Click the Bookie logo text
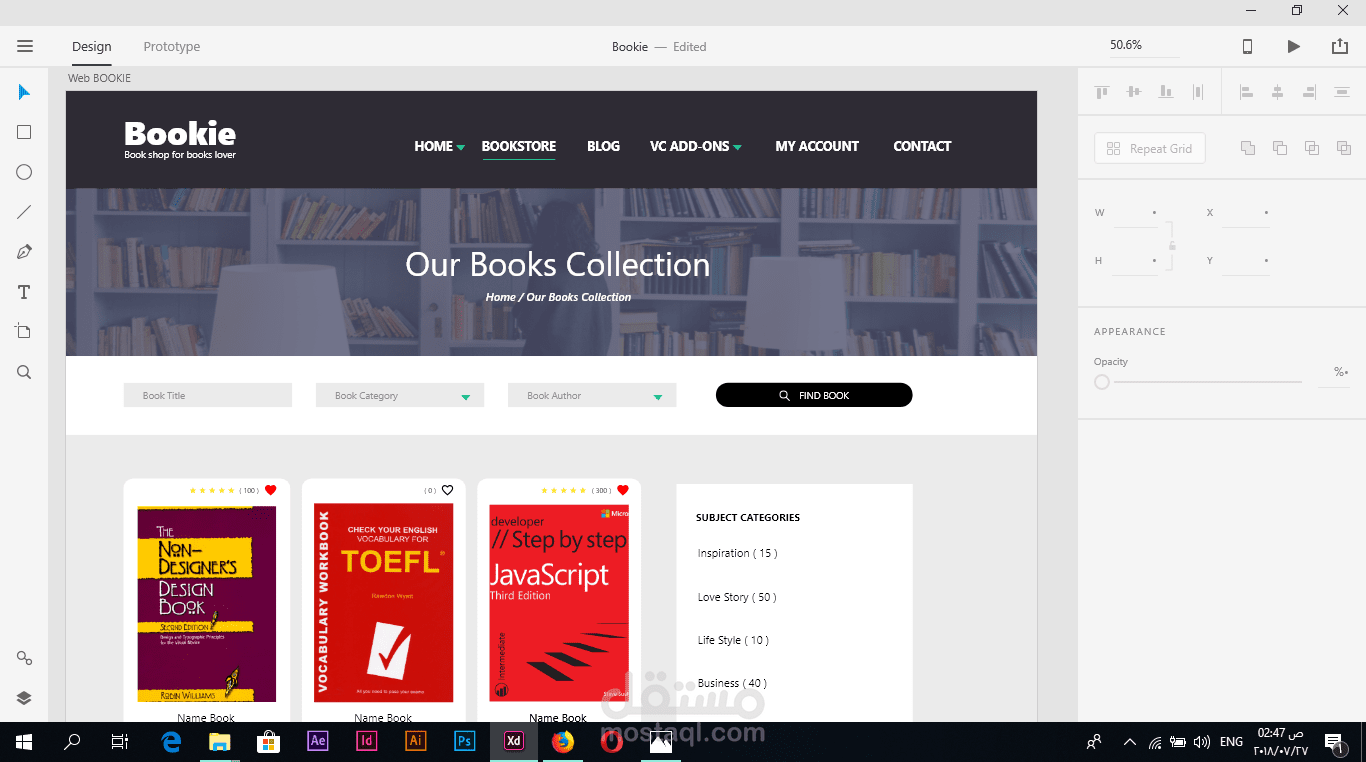This screenshot has width=1366, height=762. pyautogui.click(x=180, y=134)
